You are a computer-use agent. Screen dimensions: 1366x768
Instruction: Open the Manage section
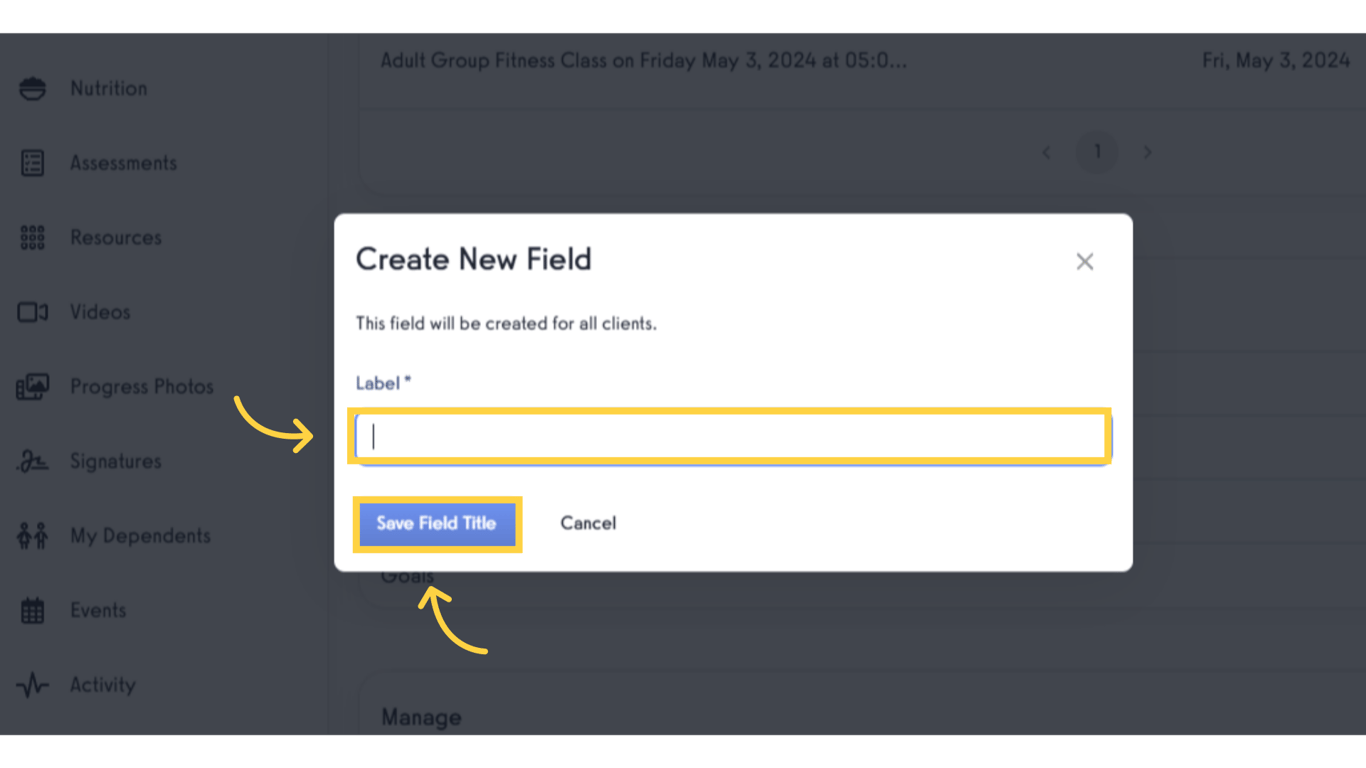[x=421, y=717]
